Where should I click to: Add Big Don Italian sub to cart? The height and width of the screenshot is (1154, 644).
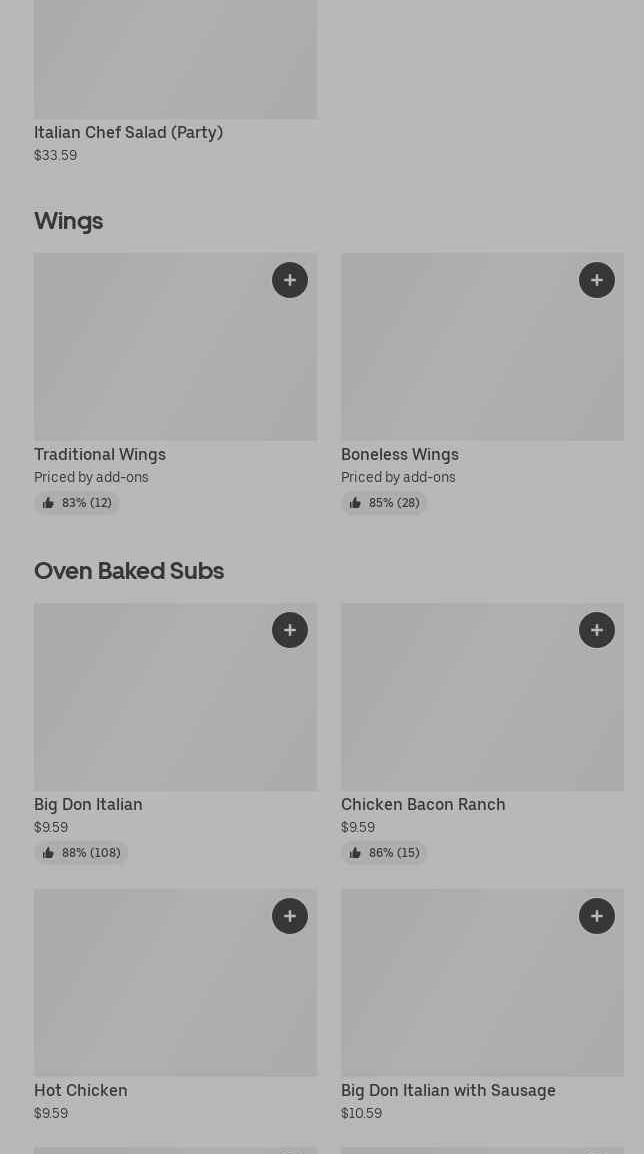point(290,630)
